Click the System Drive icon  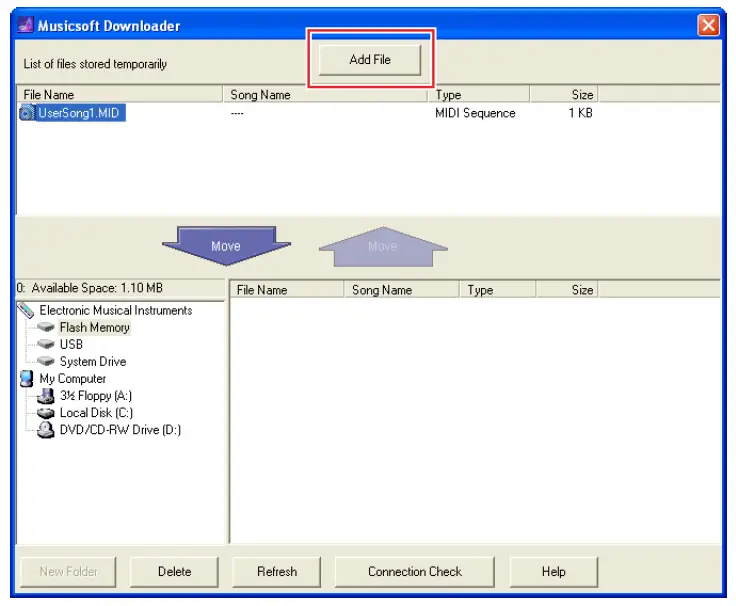(46, 361)
